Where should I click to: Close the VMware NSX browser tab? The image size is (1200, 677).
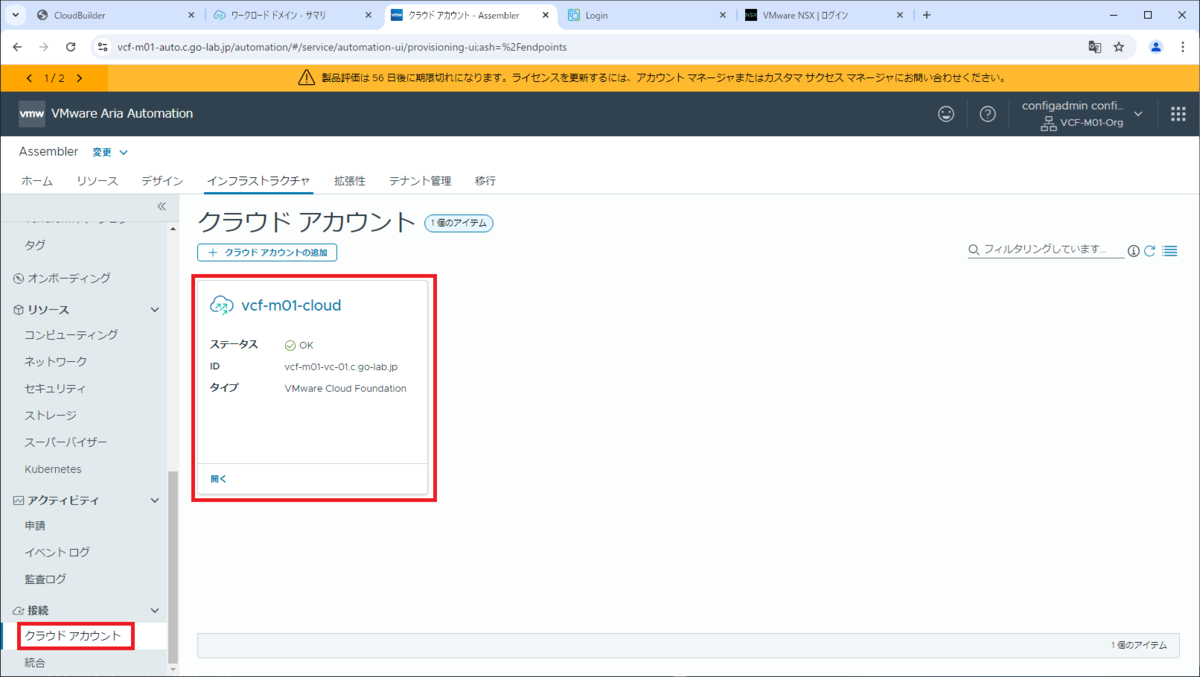pos(900,15)
